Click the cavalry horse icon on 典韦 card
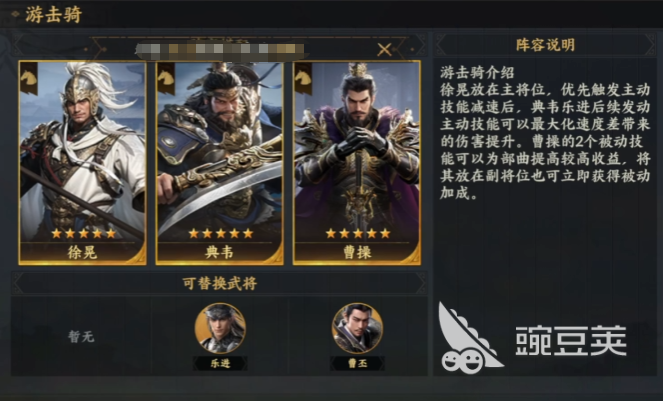This screenshot has height=401, width=663. (x=166, y=79)
